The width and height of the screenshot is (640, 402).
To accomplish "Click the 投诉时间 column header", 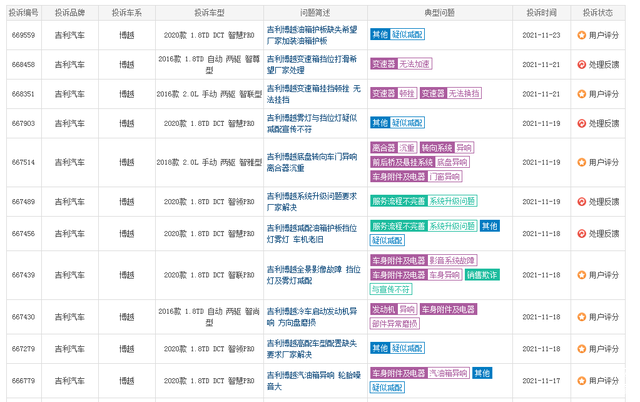I will pos(542,13).
